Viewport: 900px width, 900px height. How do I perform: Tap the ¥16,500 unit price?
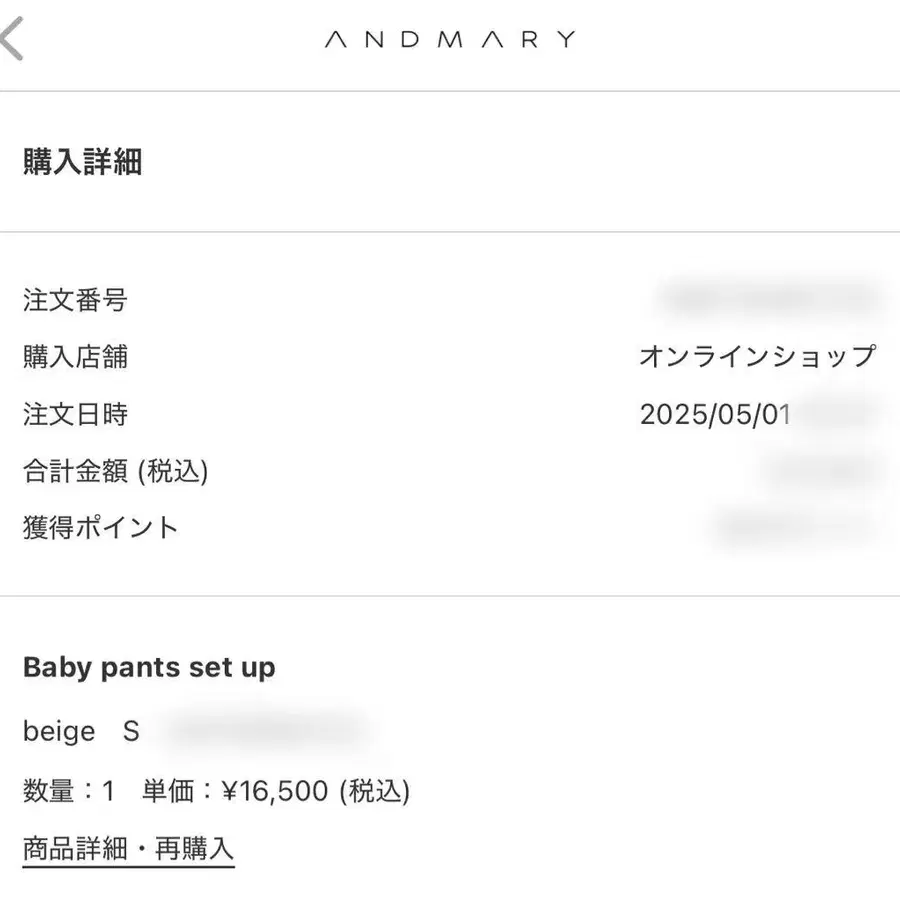[275, 791]
